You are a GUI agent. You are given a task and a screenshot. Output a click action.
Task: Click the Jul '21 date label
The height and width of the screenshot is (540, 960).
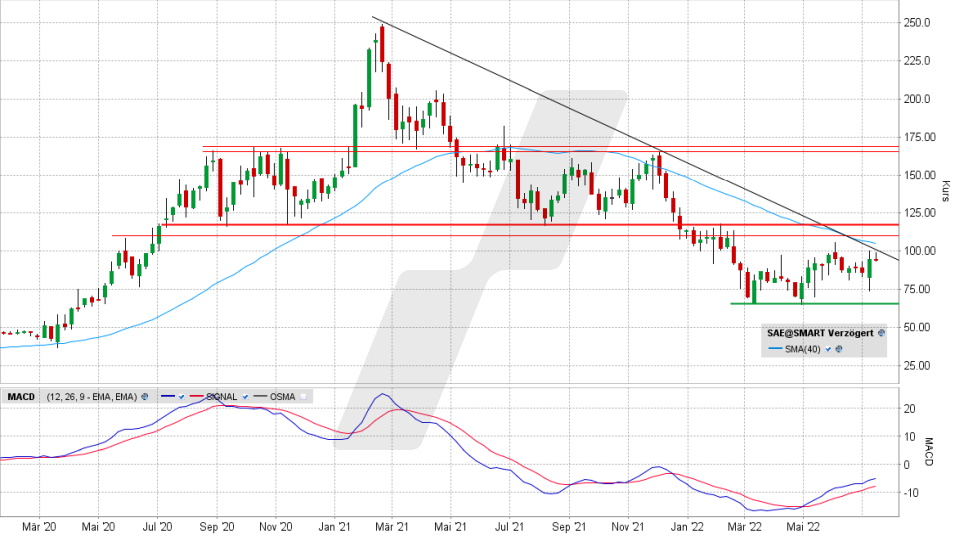coord(509,527)
